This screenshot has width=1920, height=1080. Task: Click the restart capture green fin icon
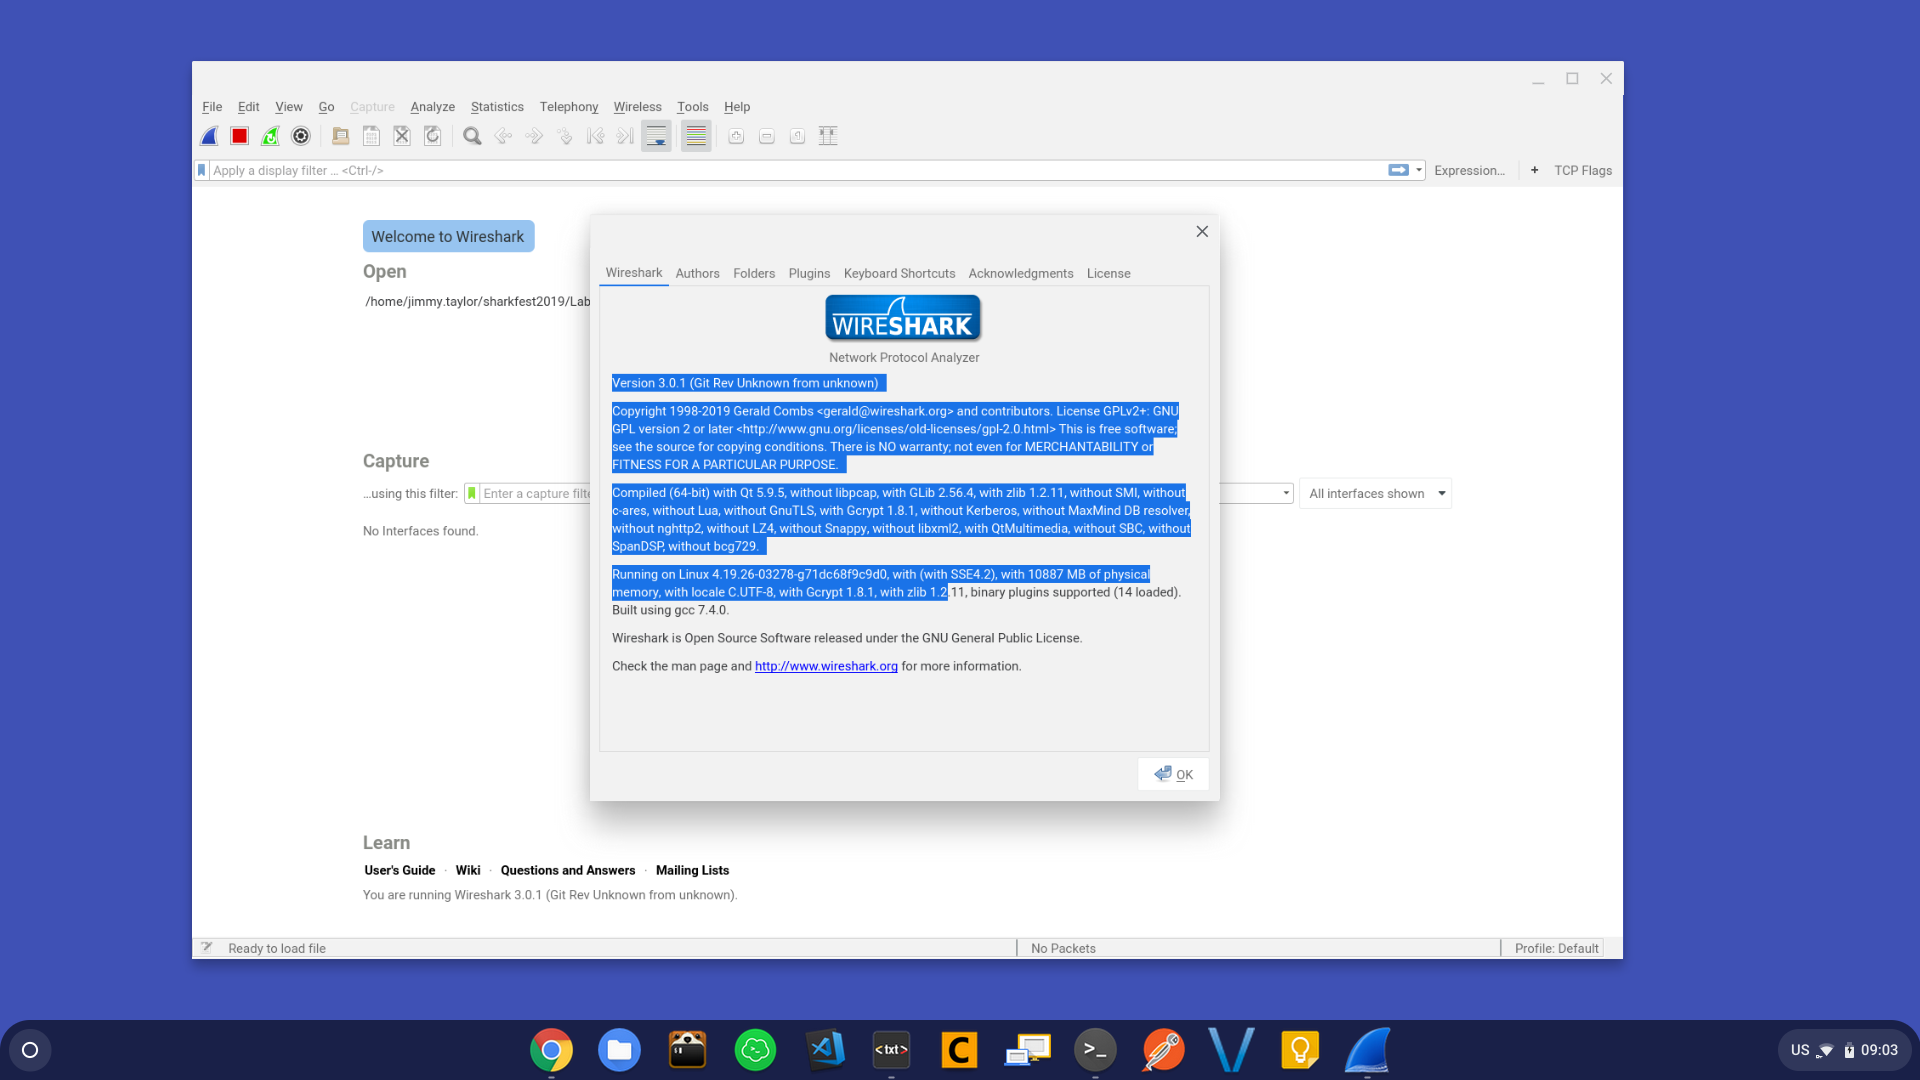[270, 136]
